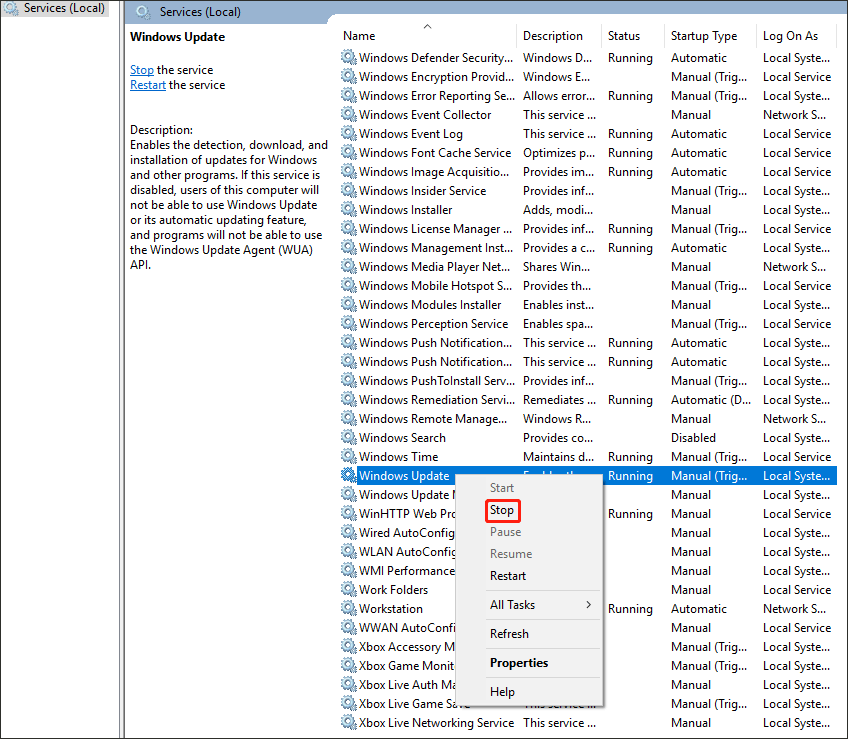Select Services (Local) in the left tree
This screenshot has width=848, height=739.
click(64, 8)
